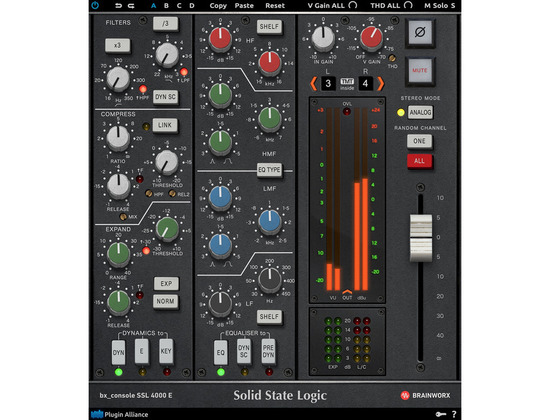Viewport: 550px width, 420px height.
Task: Toggle the plugin power bypass icon
Action: click(95, 5)
